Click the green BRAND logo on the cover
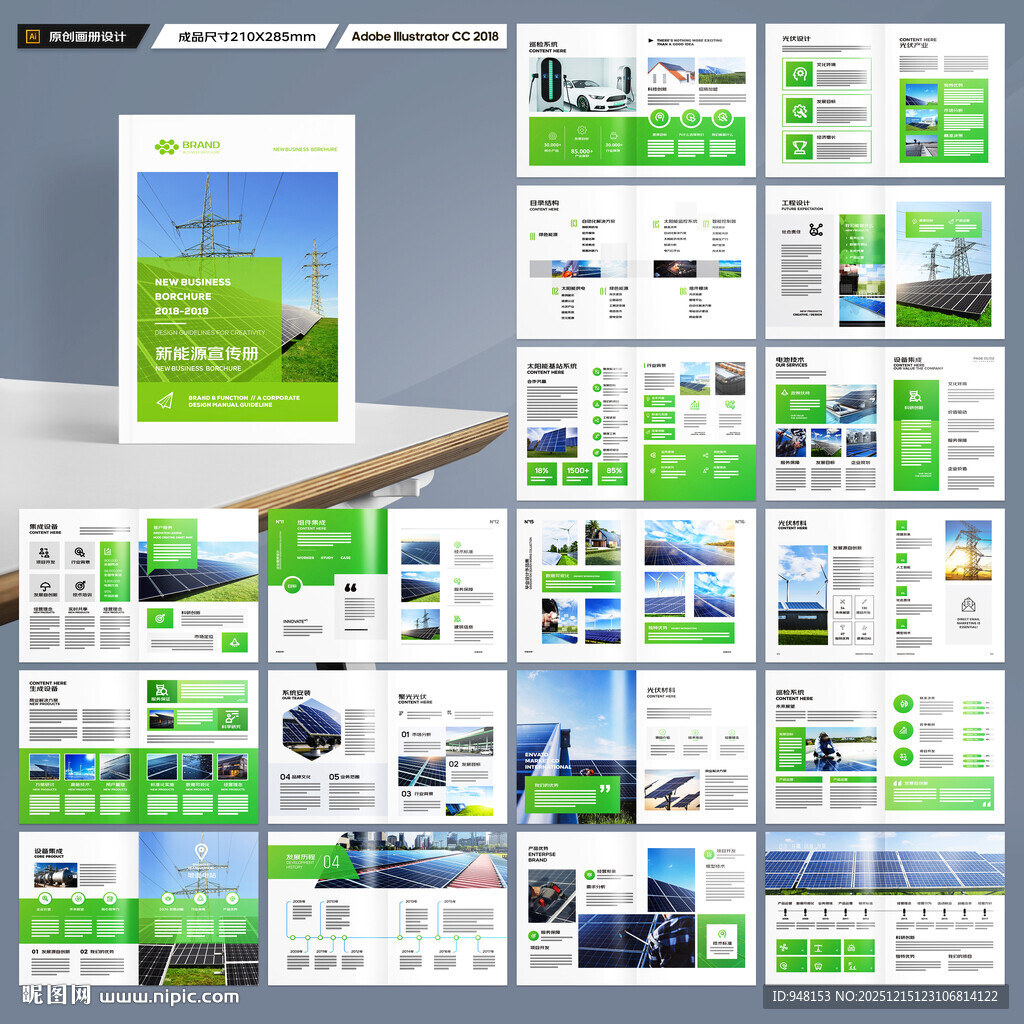This screenshot has width=1024, height=1024. tap(187, 146)
